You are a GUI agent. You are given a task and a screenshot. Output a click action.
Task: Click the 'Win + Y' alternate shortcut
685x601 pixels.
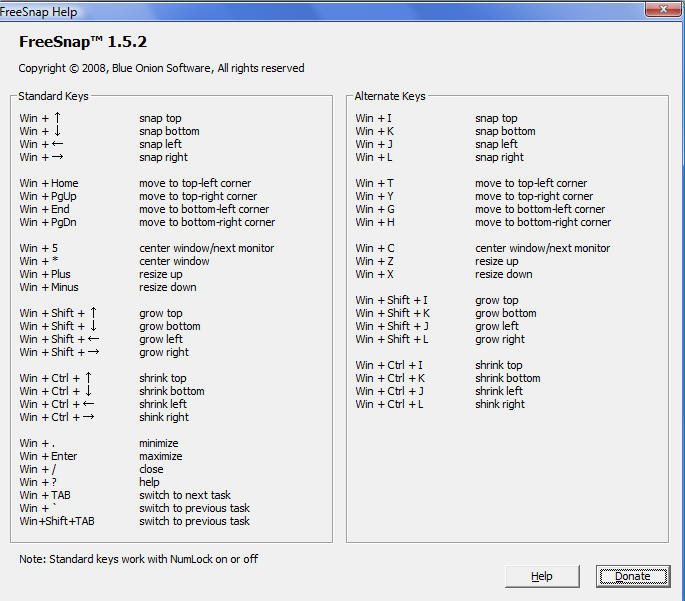[374, 196]
